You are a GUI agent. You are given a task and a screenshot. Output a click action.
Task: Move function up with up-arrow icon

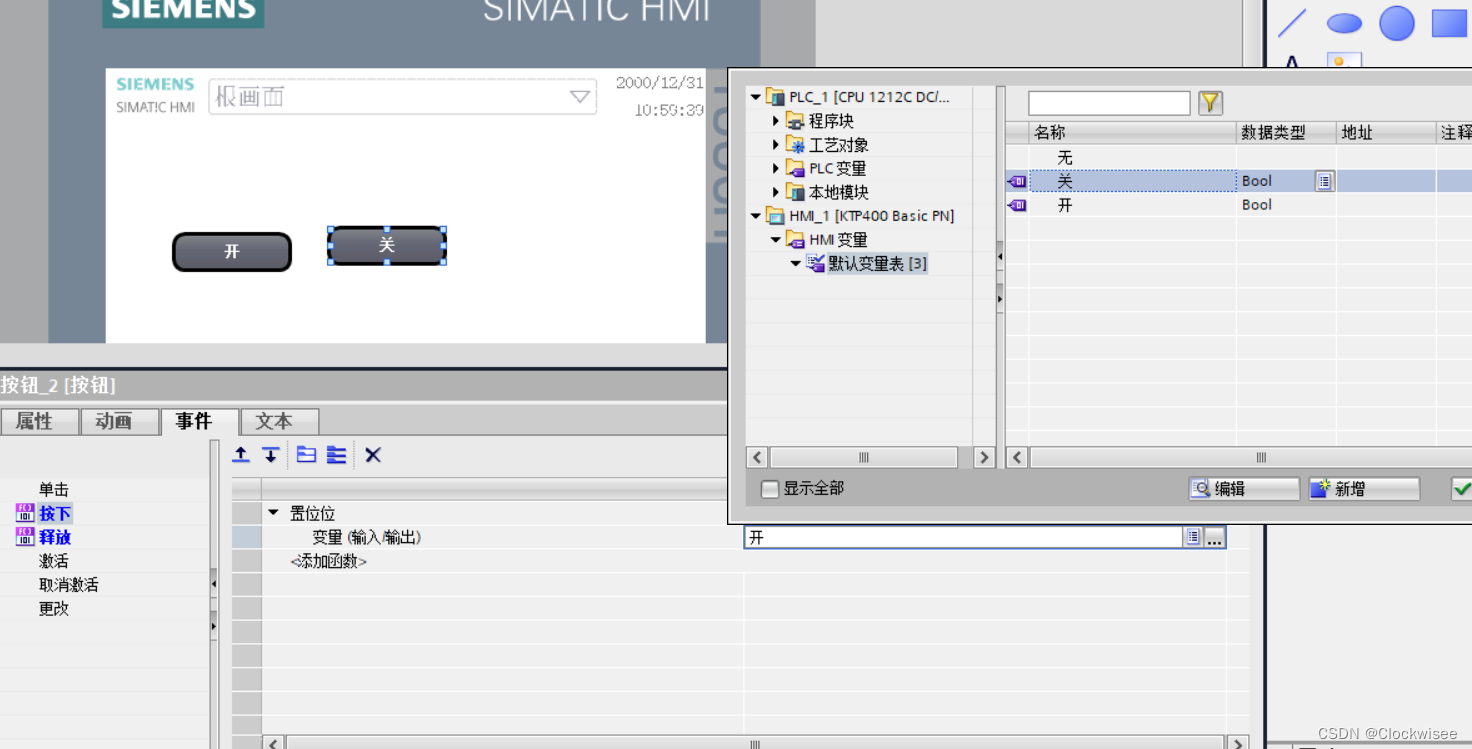point(241,455)
